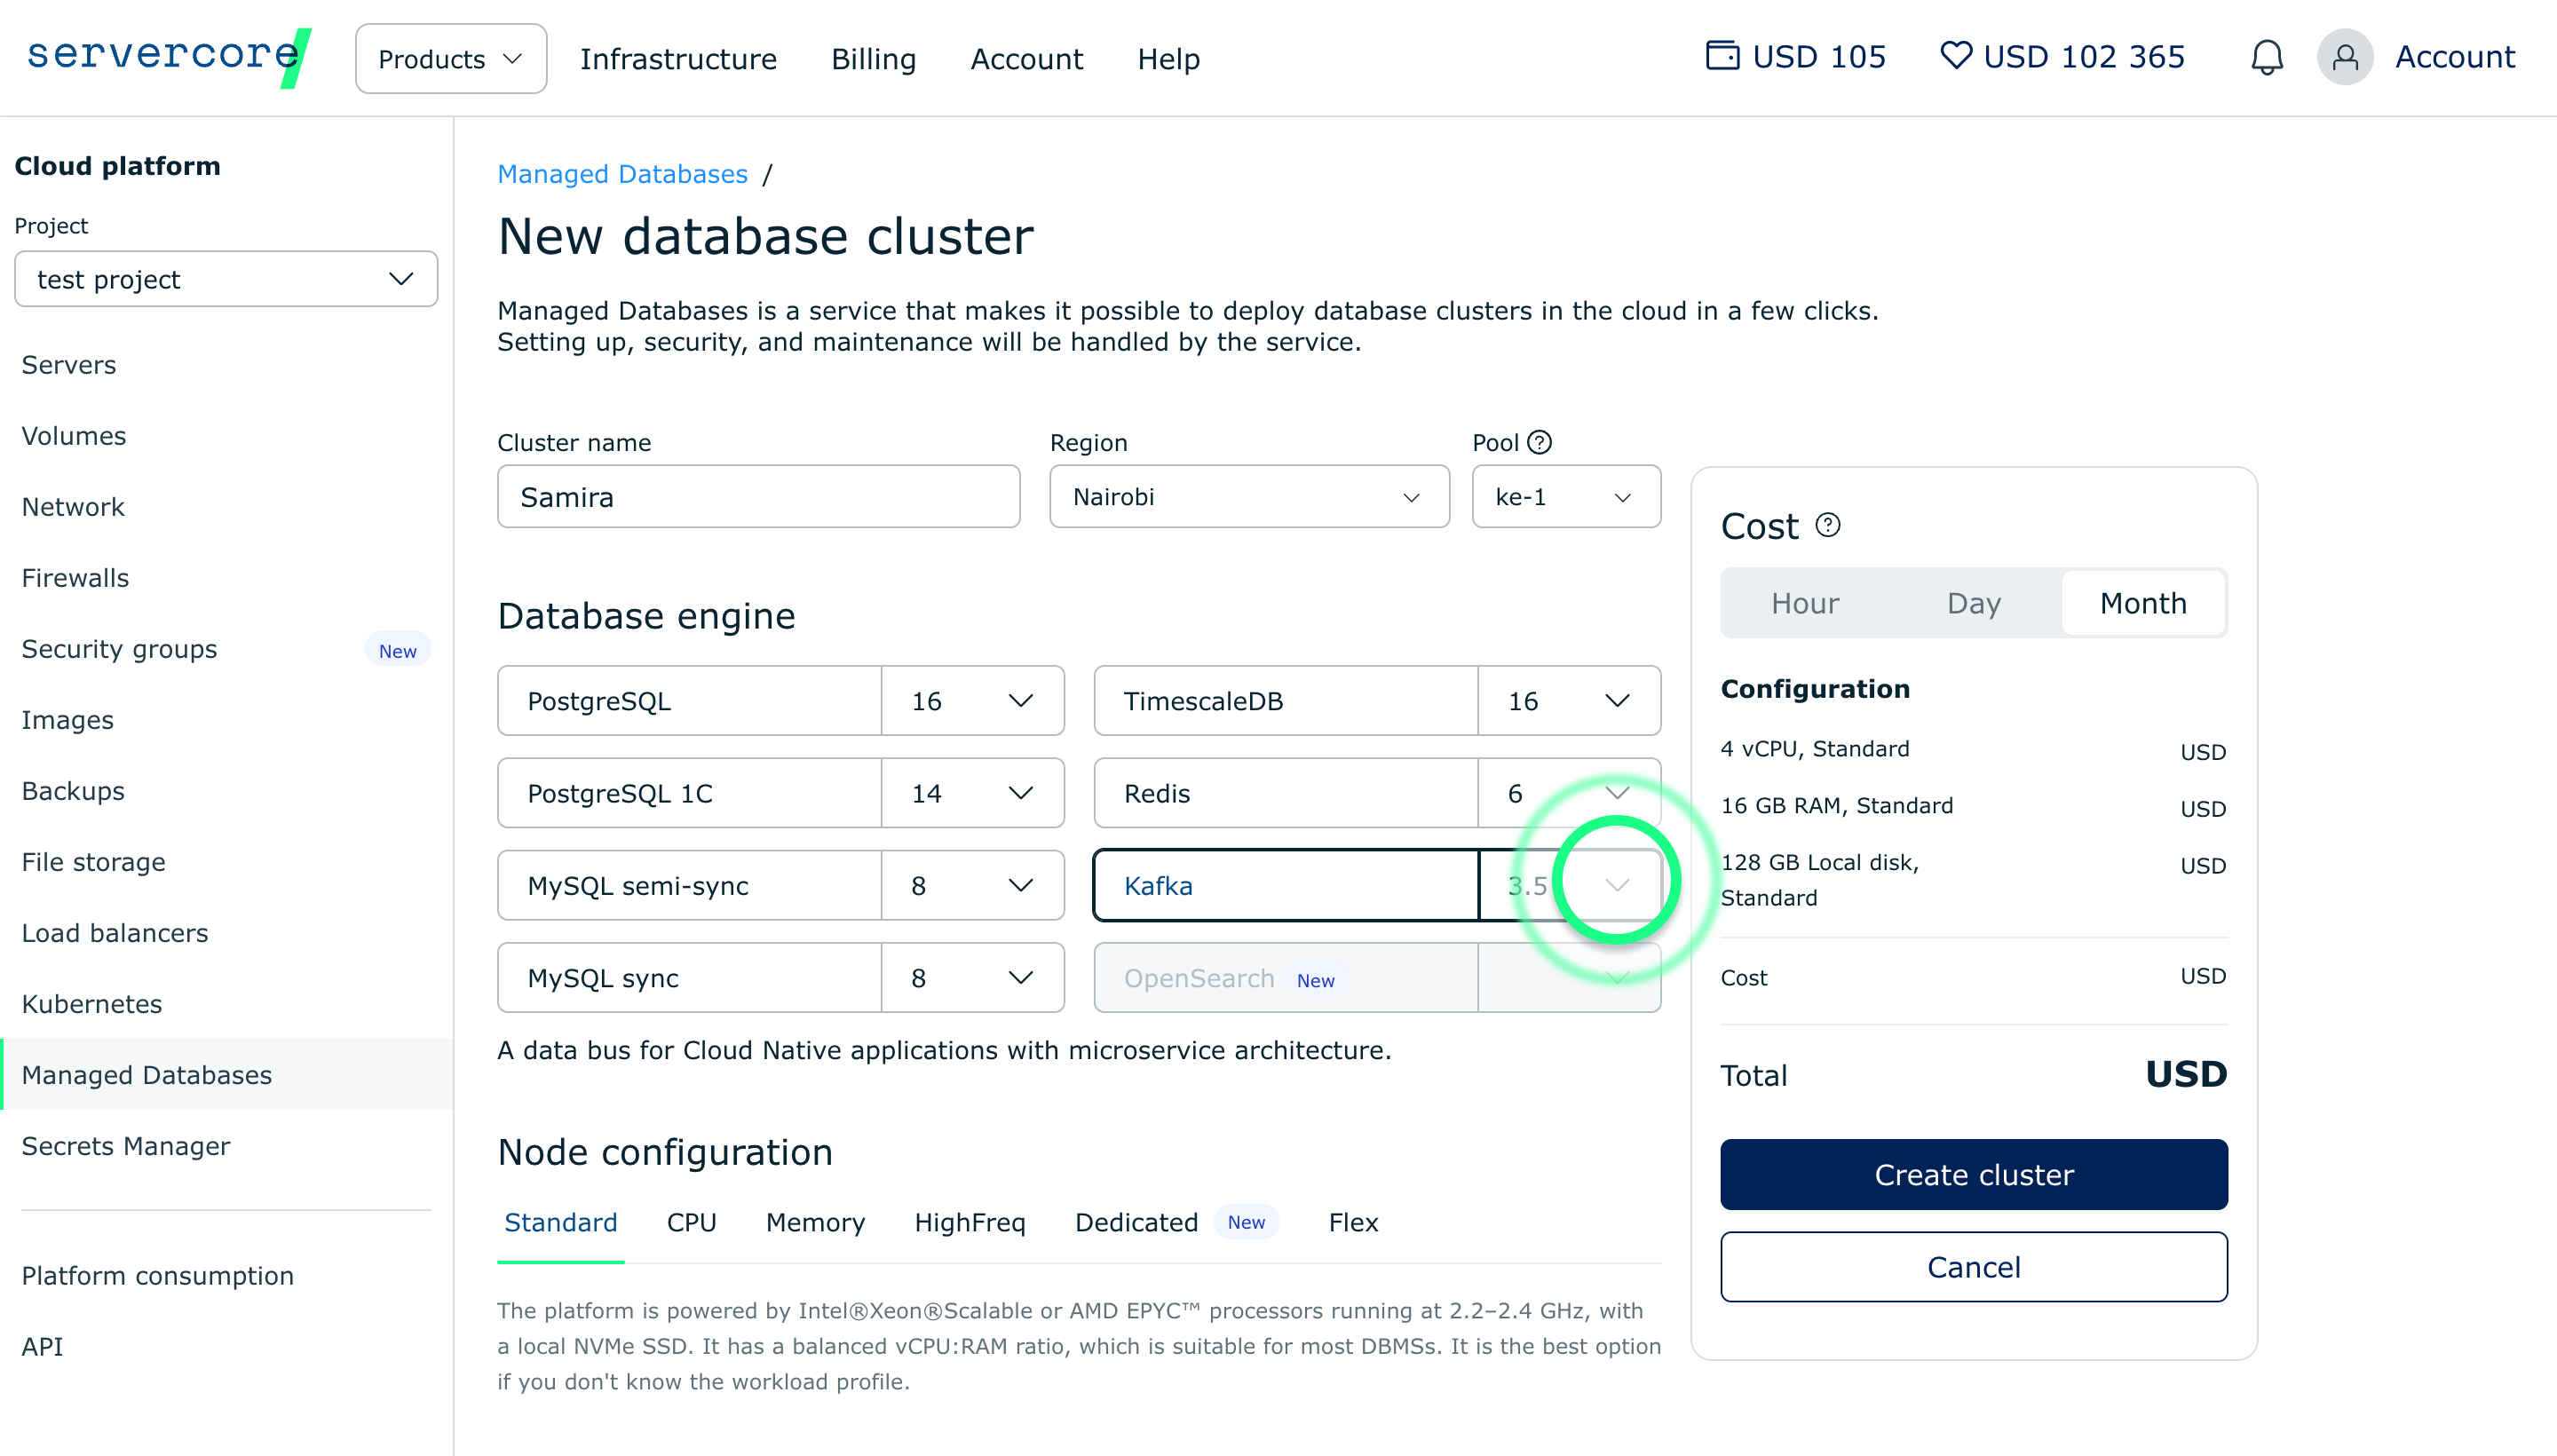The image size is (2557, 1456).
Task: Click the Managed Databases breadcrumb link
Action: [x=622, y=174]
